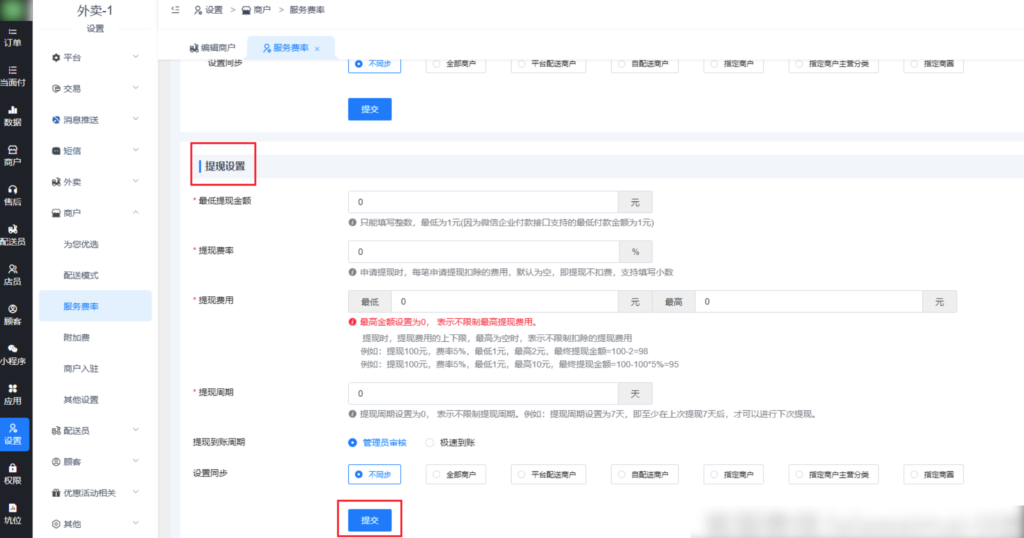This screenshot has height=538, width=1024.
Task: Switch to the 编辑商户 tab
Action: coord(212,48)
